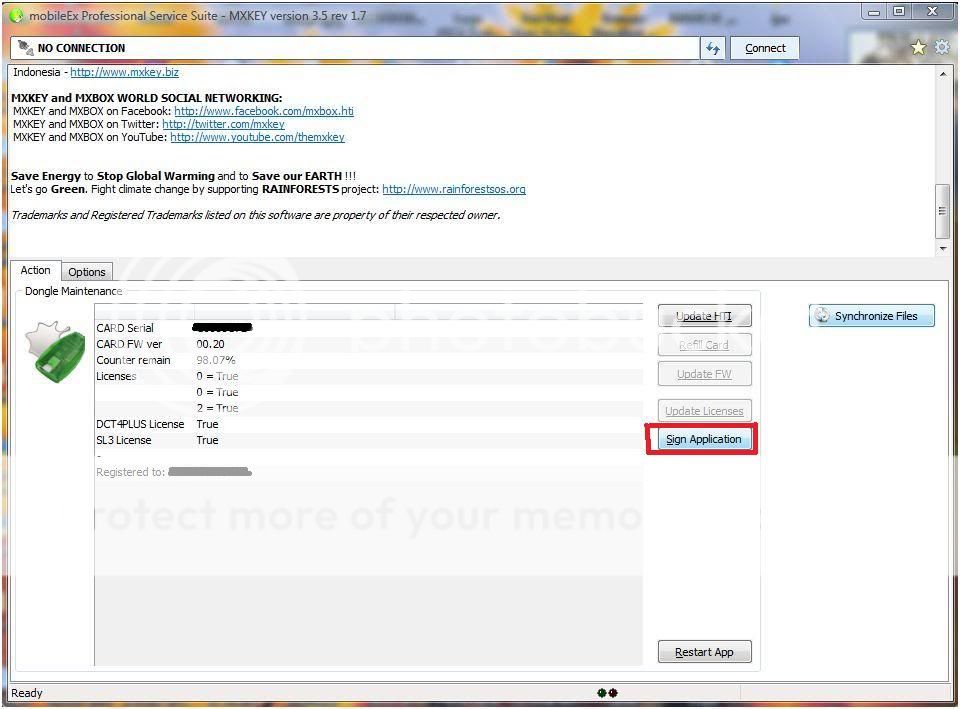Click the Ready status bar text
The height and width of the screenshot is (709, 960).
[x=27, y=693]
